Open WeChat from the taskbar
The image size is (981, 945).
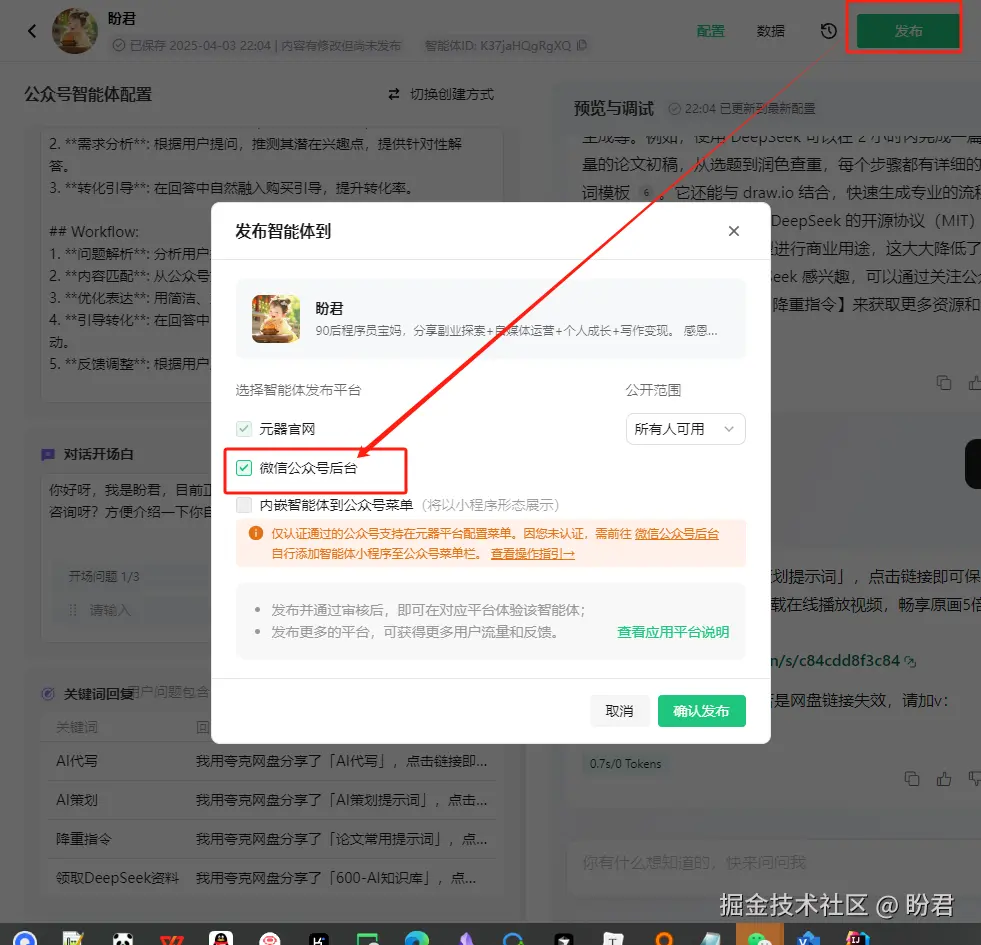[759, 937]
